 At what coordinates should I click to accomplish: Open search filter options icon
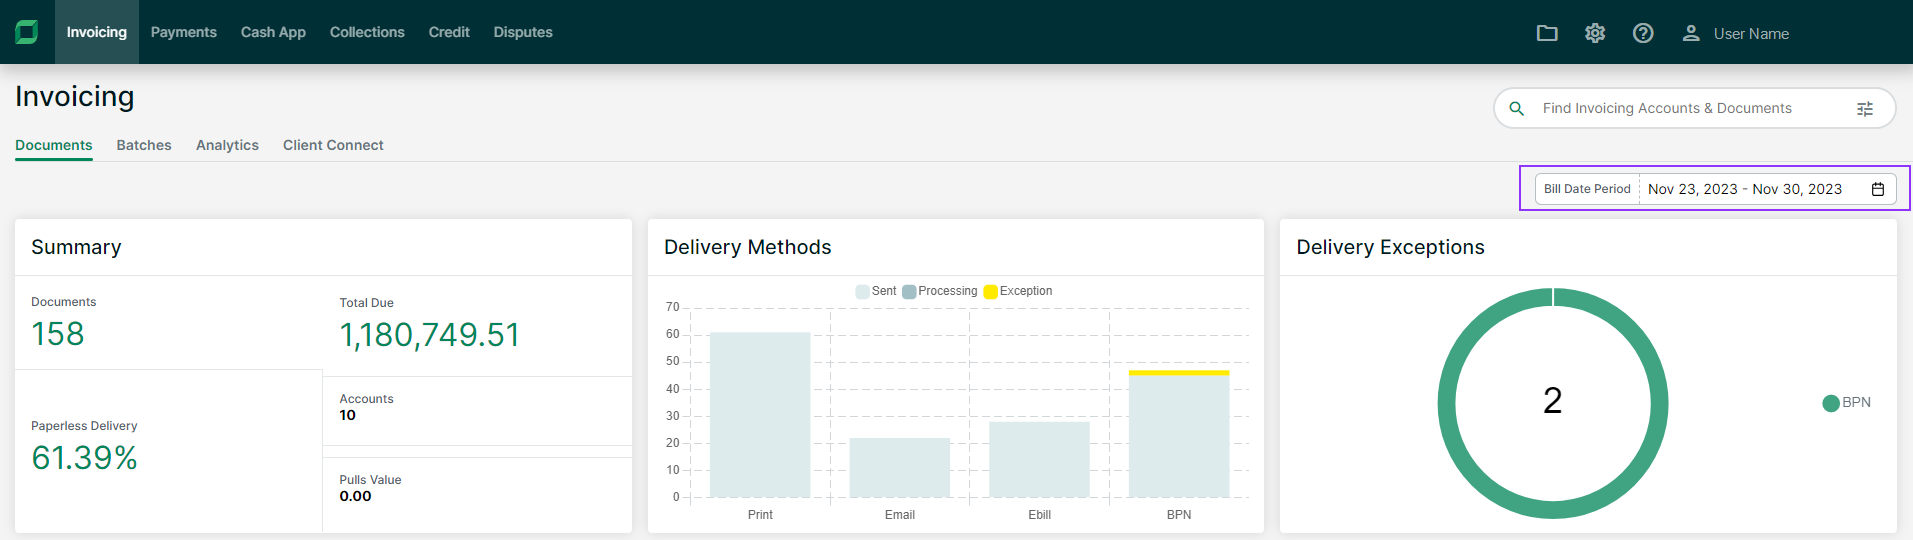(1865, 109)
